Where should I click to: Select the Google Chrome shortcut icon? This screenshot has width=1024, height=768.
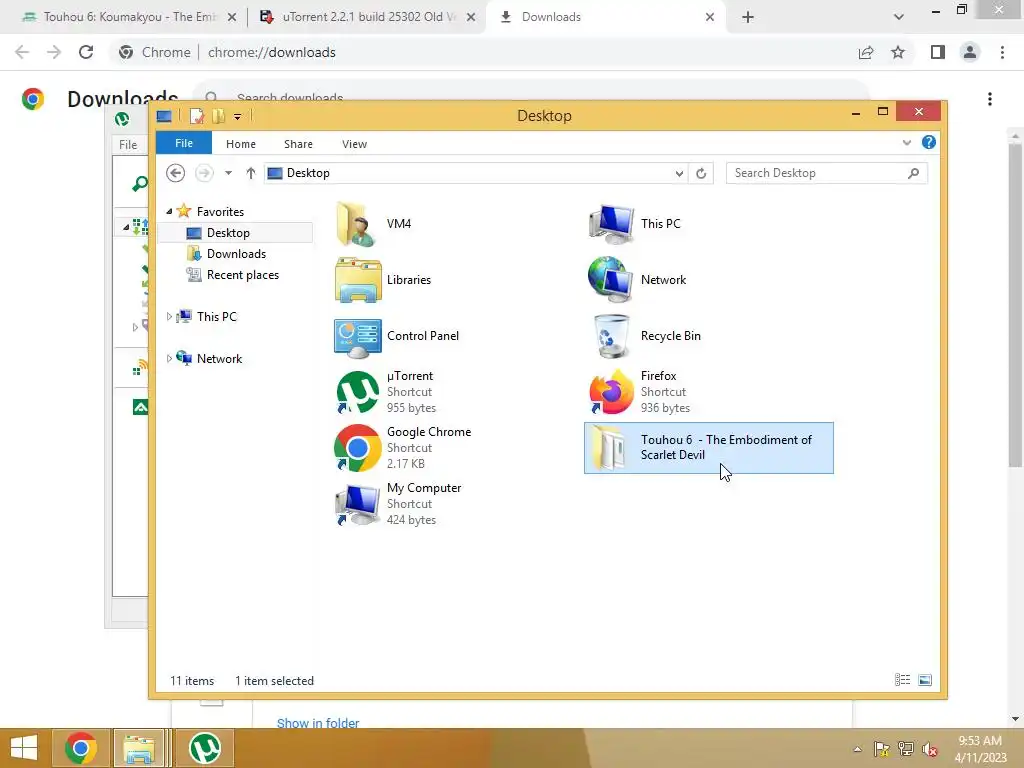click(x=357, y=448)
